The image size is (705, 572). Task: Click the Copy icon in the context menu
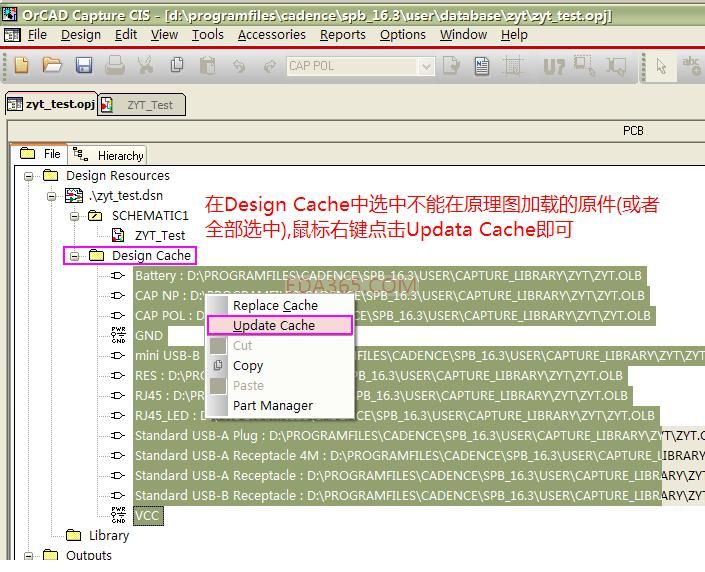click(218, 365)
